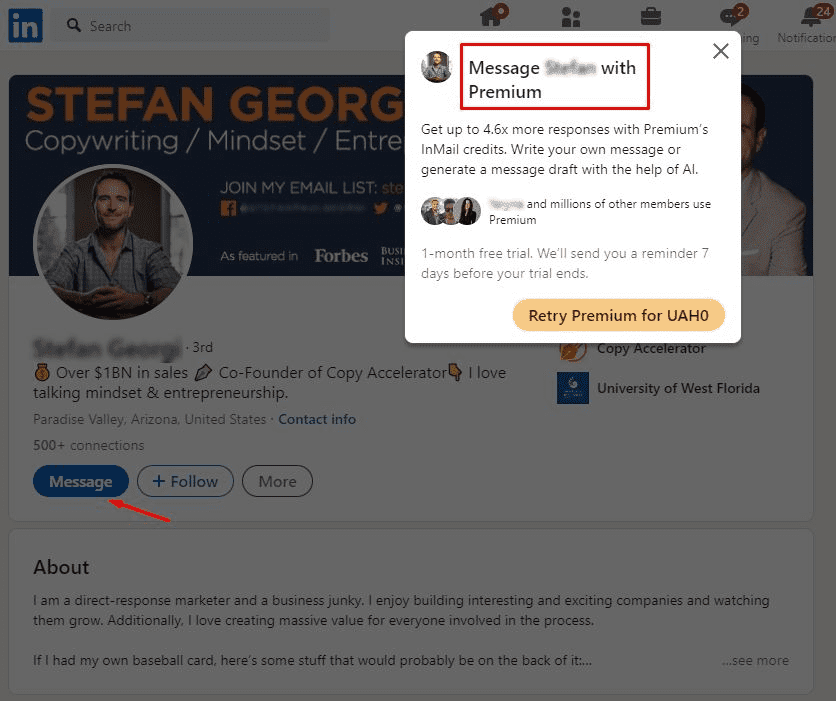Click the University of West Florida link
Screen dimensions: 836x701
click(x=678, y=388)
